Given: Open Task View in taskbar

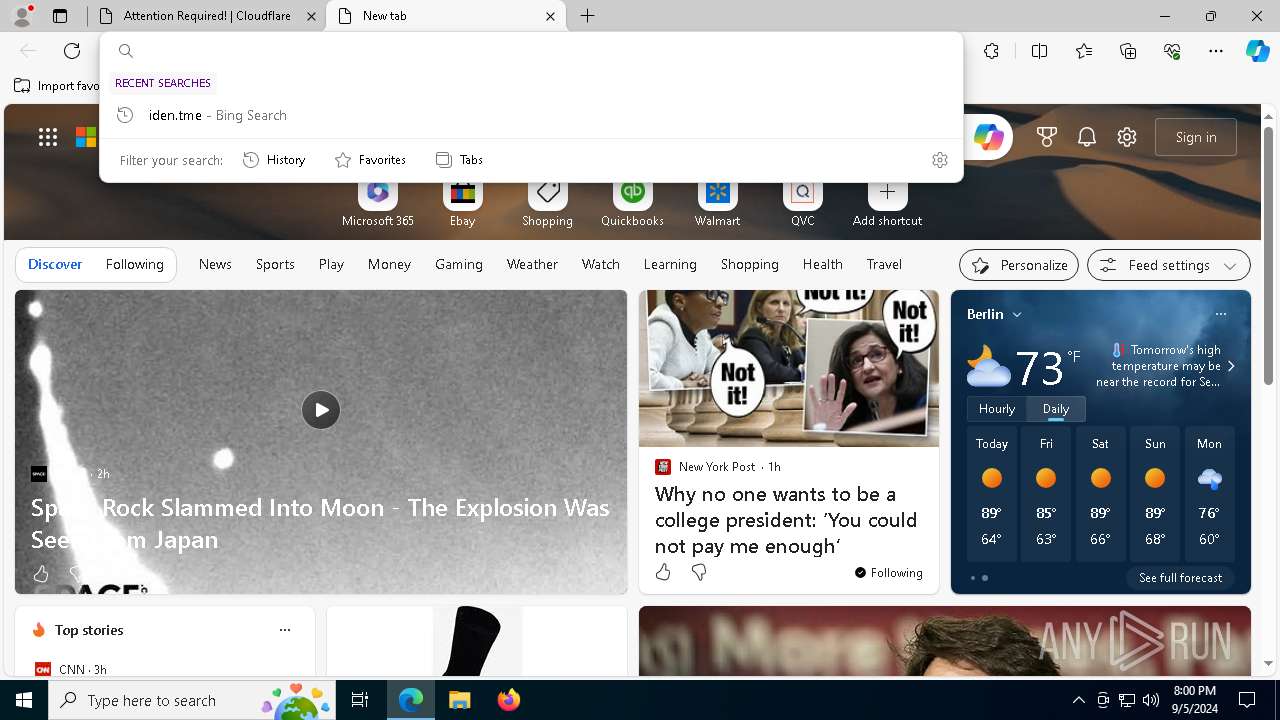Looking at the screenshot, I should [360, 700].
